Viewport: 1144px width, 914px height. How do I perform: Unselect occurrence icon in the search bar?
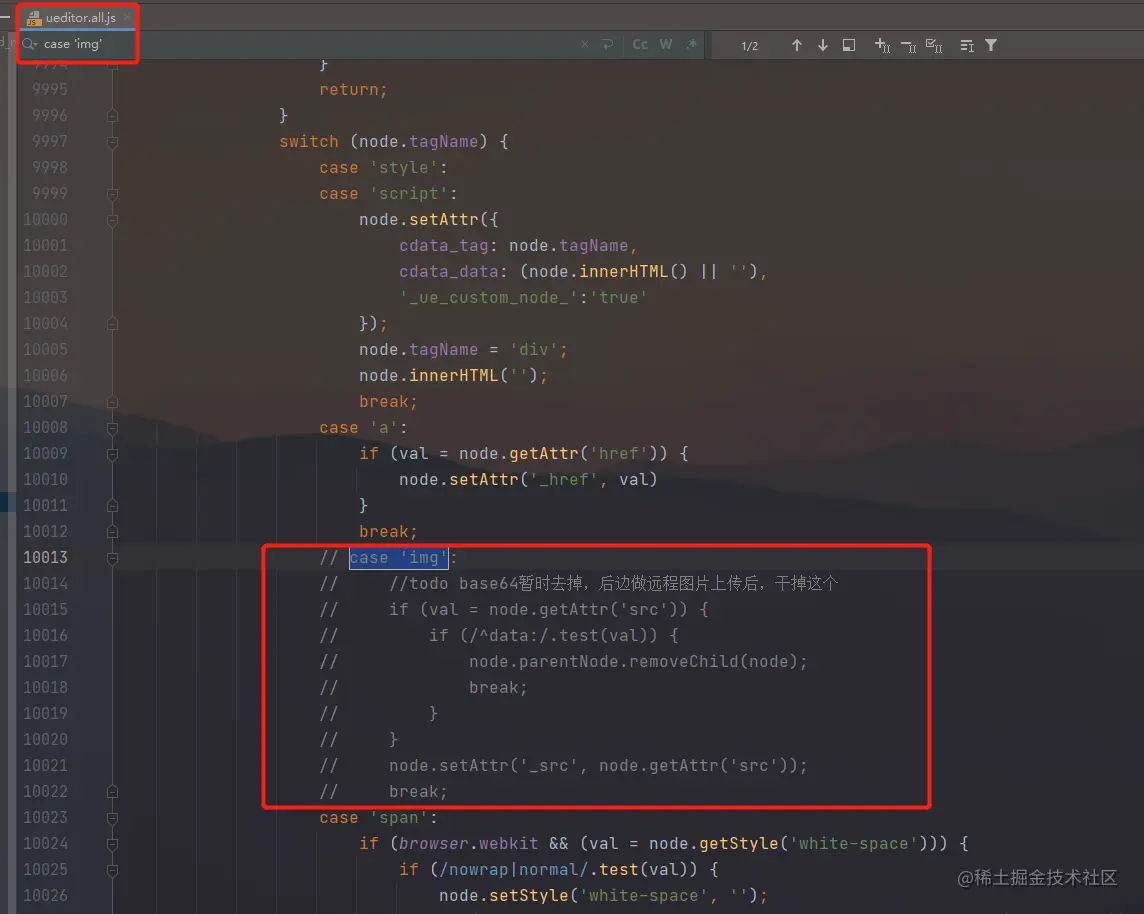(x=908, y=46)
